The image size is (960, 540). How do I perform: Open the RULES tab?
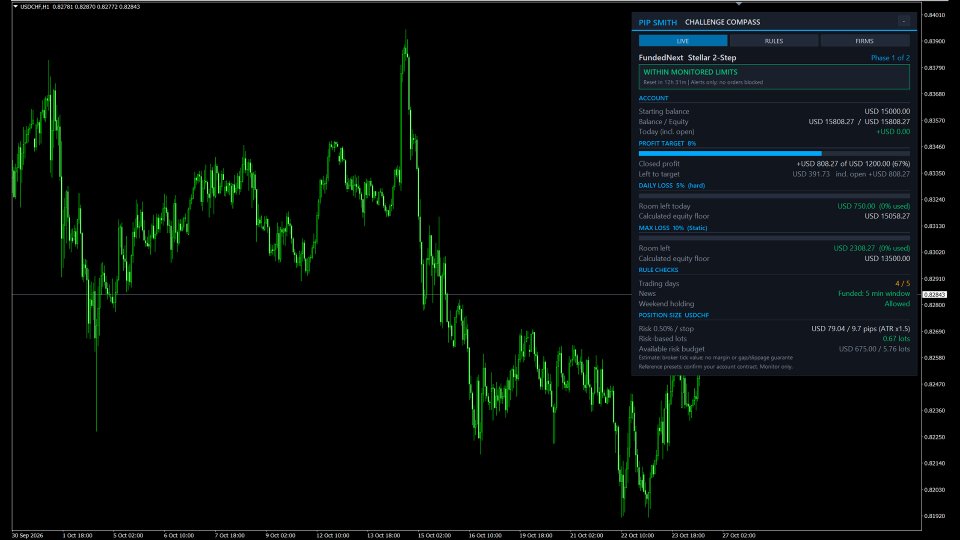774,41
